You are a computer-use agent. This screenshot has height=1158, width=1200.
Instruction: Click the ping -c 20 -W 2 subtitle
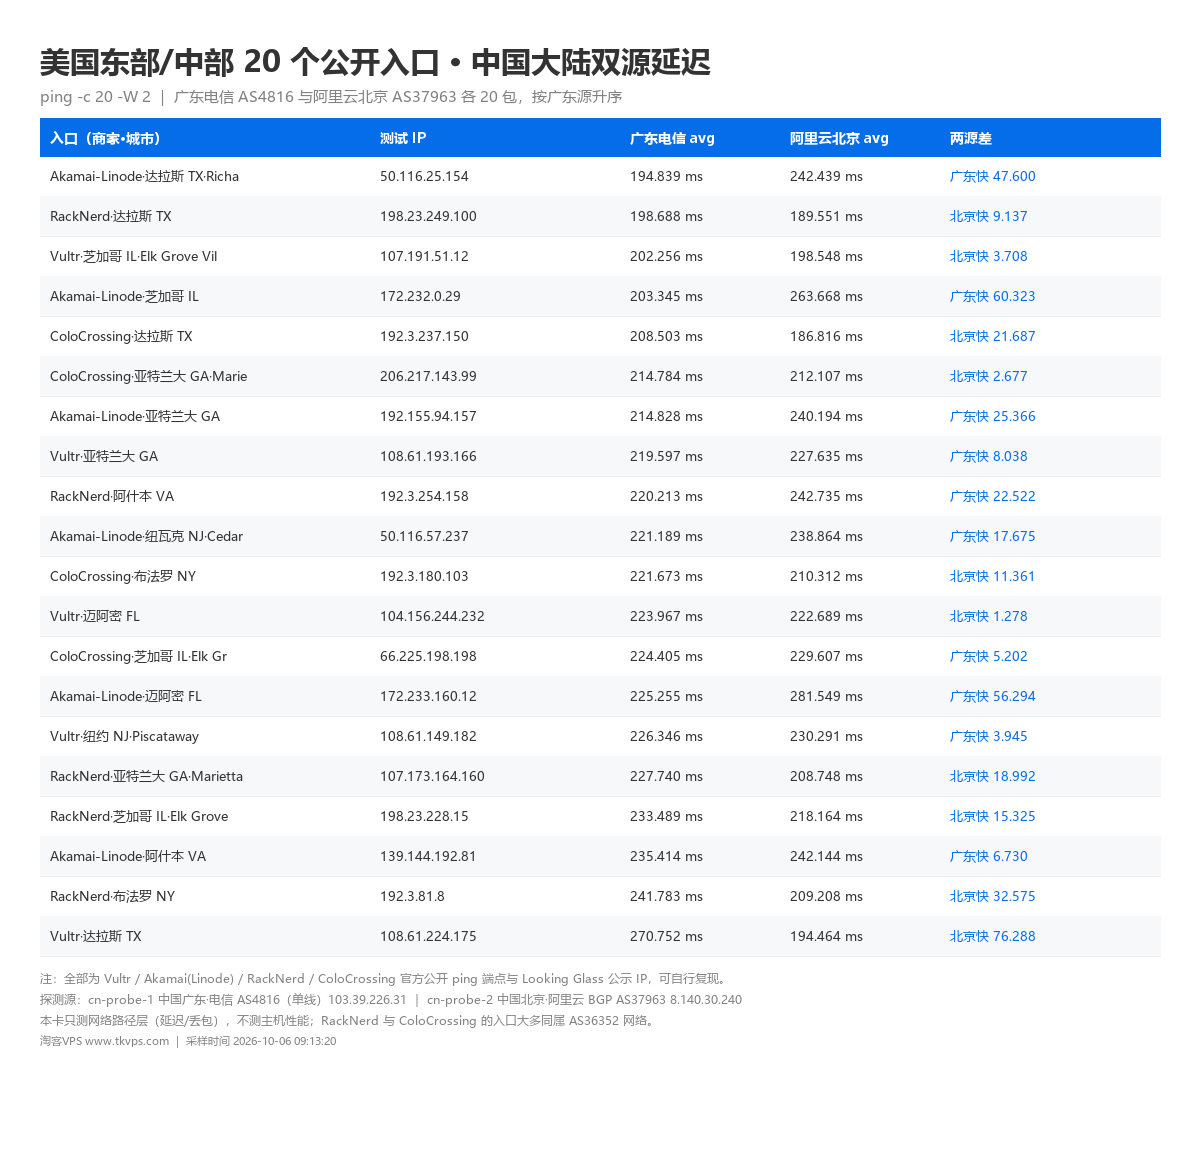[95, 97]
